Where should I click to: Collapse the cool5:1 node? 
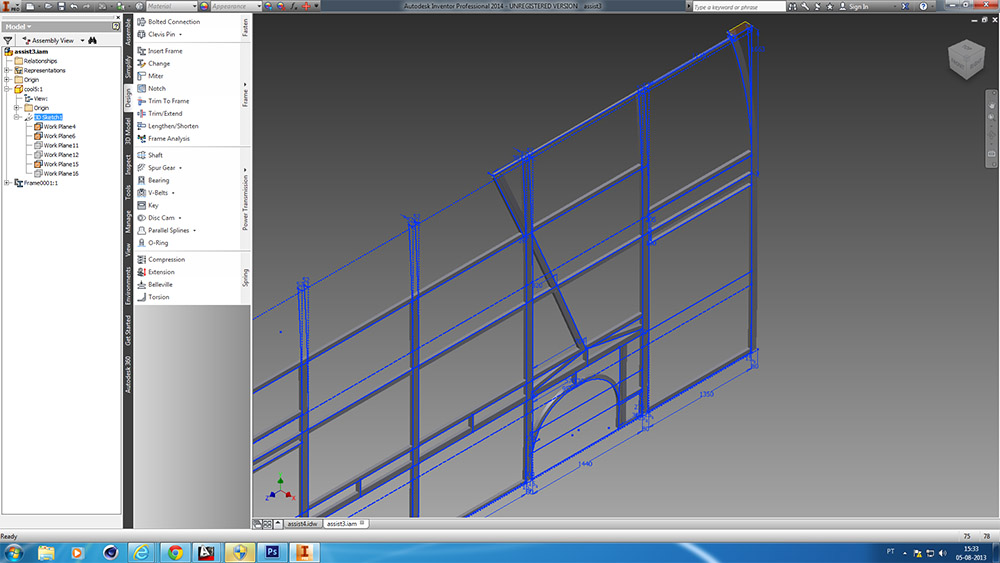click(7, 89)
